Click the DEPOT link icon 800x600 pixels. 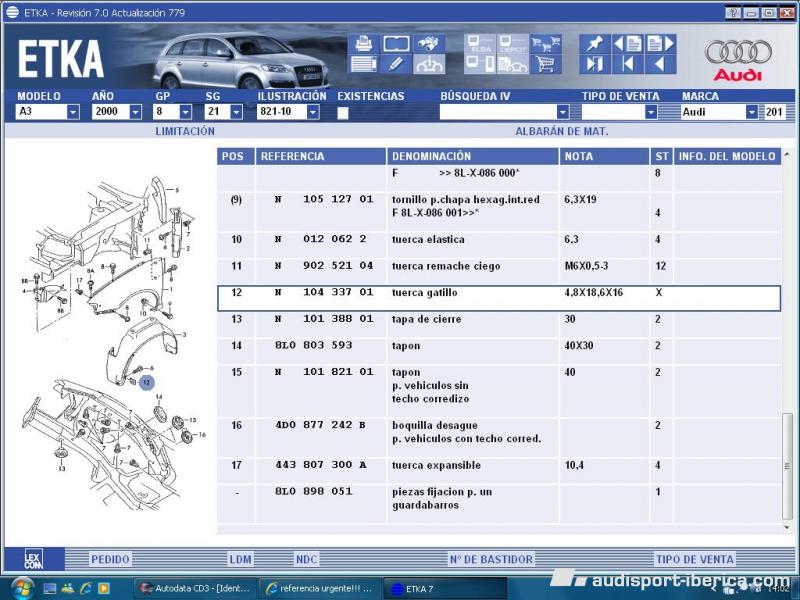[x=512, y=44]
